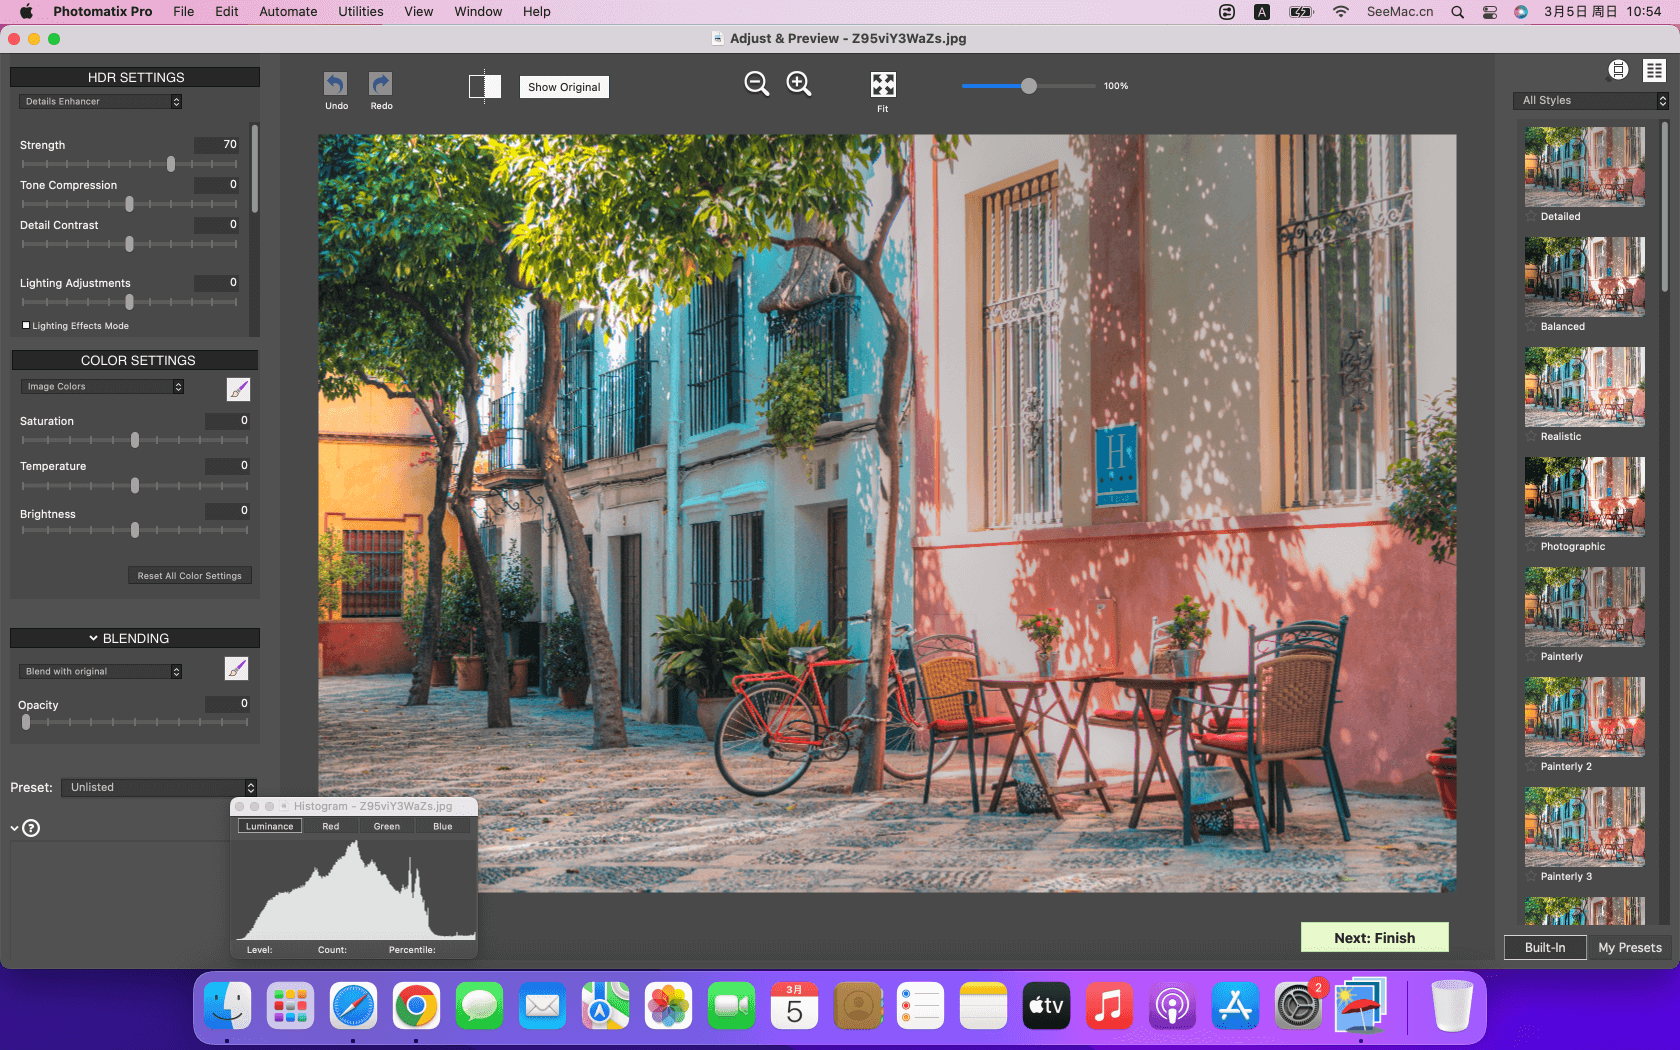The height and width of the screenshot is (1050, 1680).
Task: Enable the Lighting Effects Mode checkbox
Action: coord(26,325)
